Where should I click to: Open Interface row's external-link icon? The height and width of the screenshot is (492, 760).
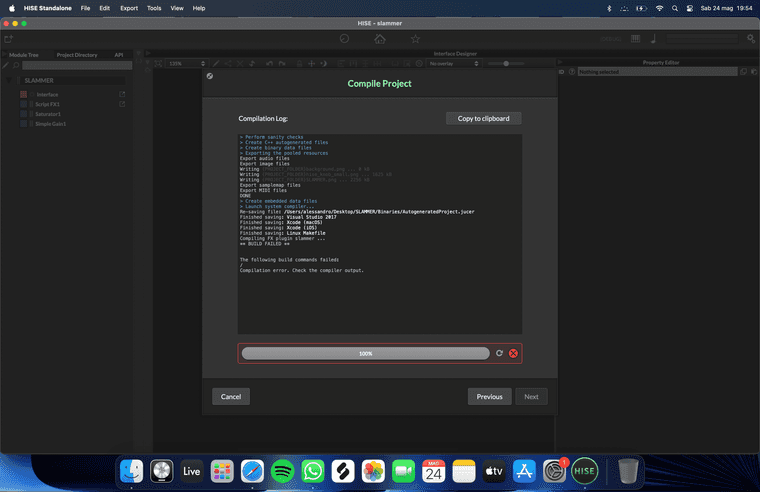click(x=122, y=94)
